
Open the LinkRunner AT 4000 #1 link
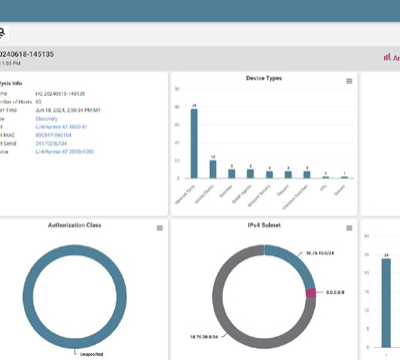pyautogui.click(x=61, y=127)
